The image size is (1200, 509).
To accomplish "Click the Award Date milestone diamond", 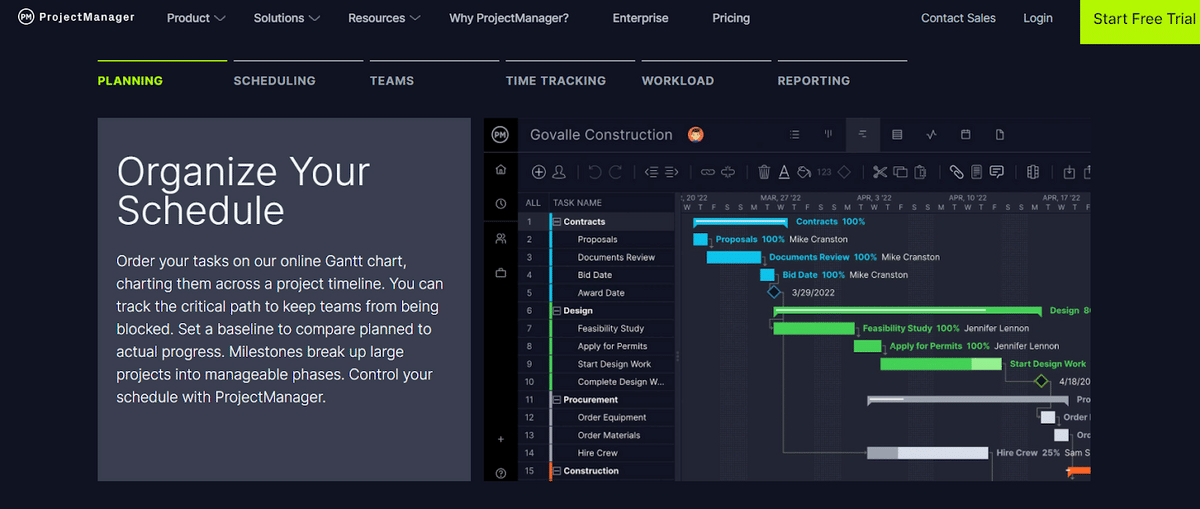I will pyautogui.click(x=774, y=293).
